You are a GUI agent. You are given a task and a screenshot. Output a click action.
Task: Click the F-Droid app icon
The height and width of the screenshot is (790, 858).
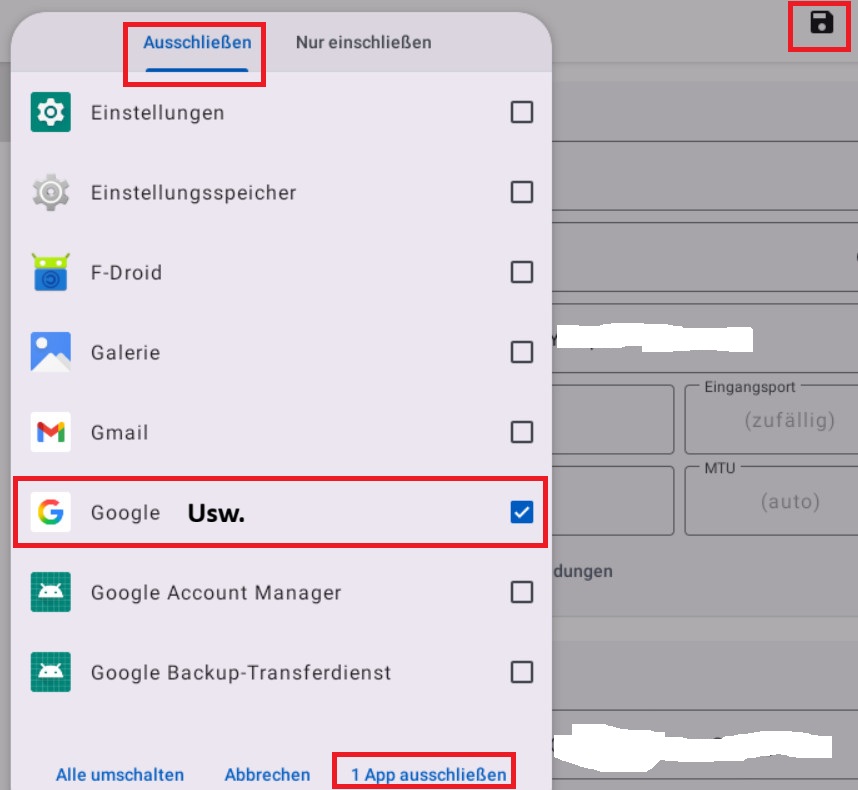pyautogui.click(x=50, y=272)
